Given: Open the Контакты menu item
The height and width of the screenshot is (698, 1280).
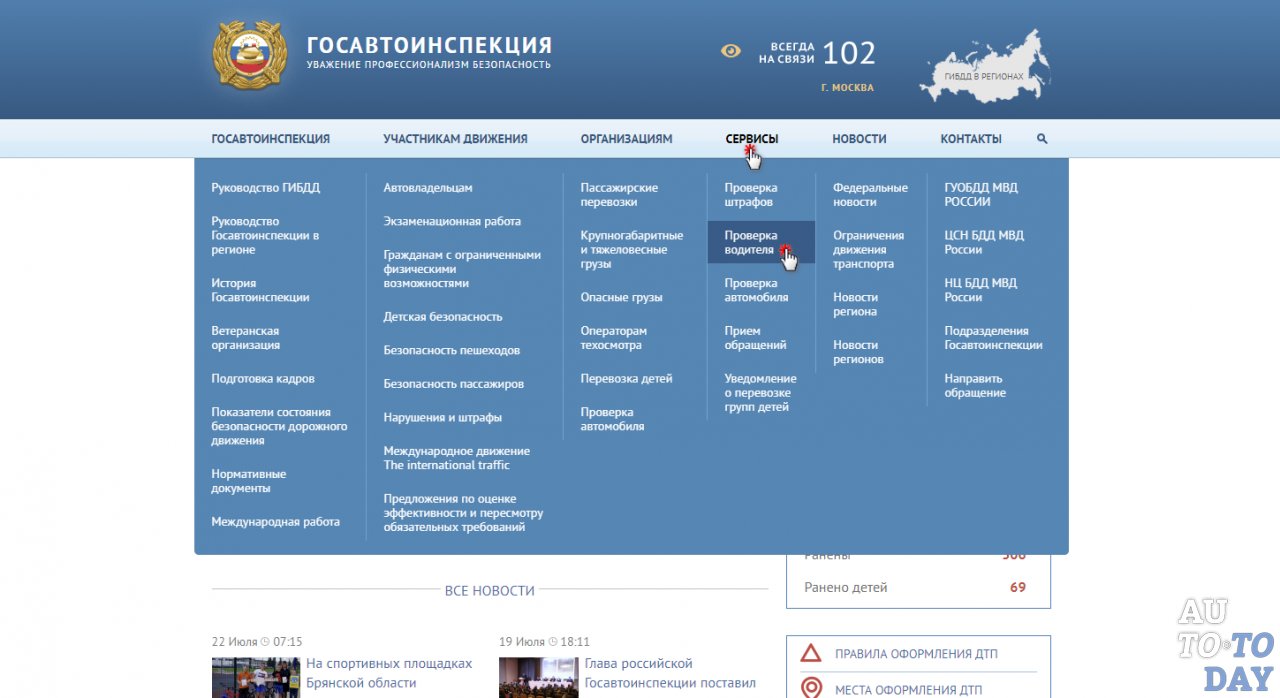Looking at the screenshot, I should pyautogui.click(x=971, y=139).
